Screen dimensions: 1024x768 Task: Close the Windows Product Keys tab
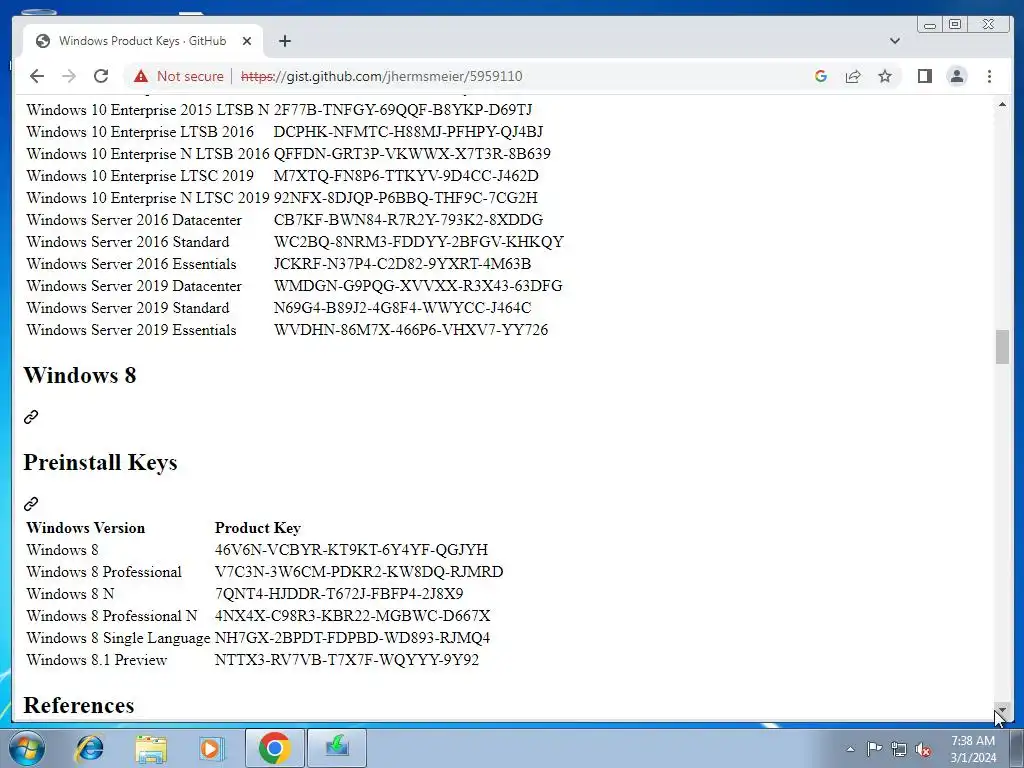click(x=247, y=41)
